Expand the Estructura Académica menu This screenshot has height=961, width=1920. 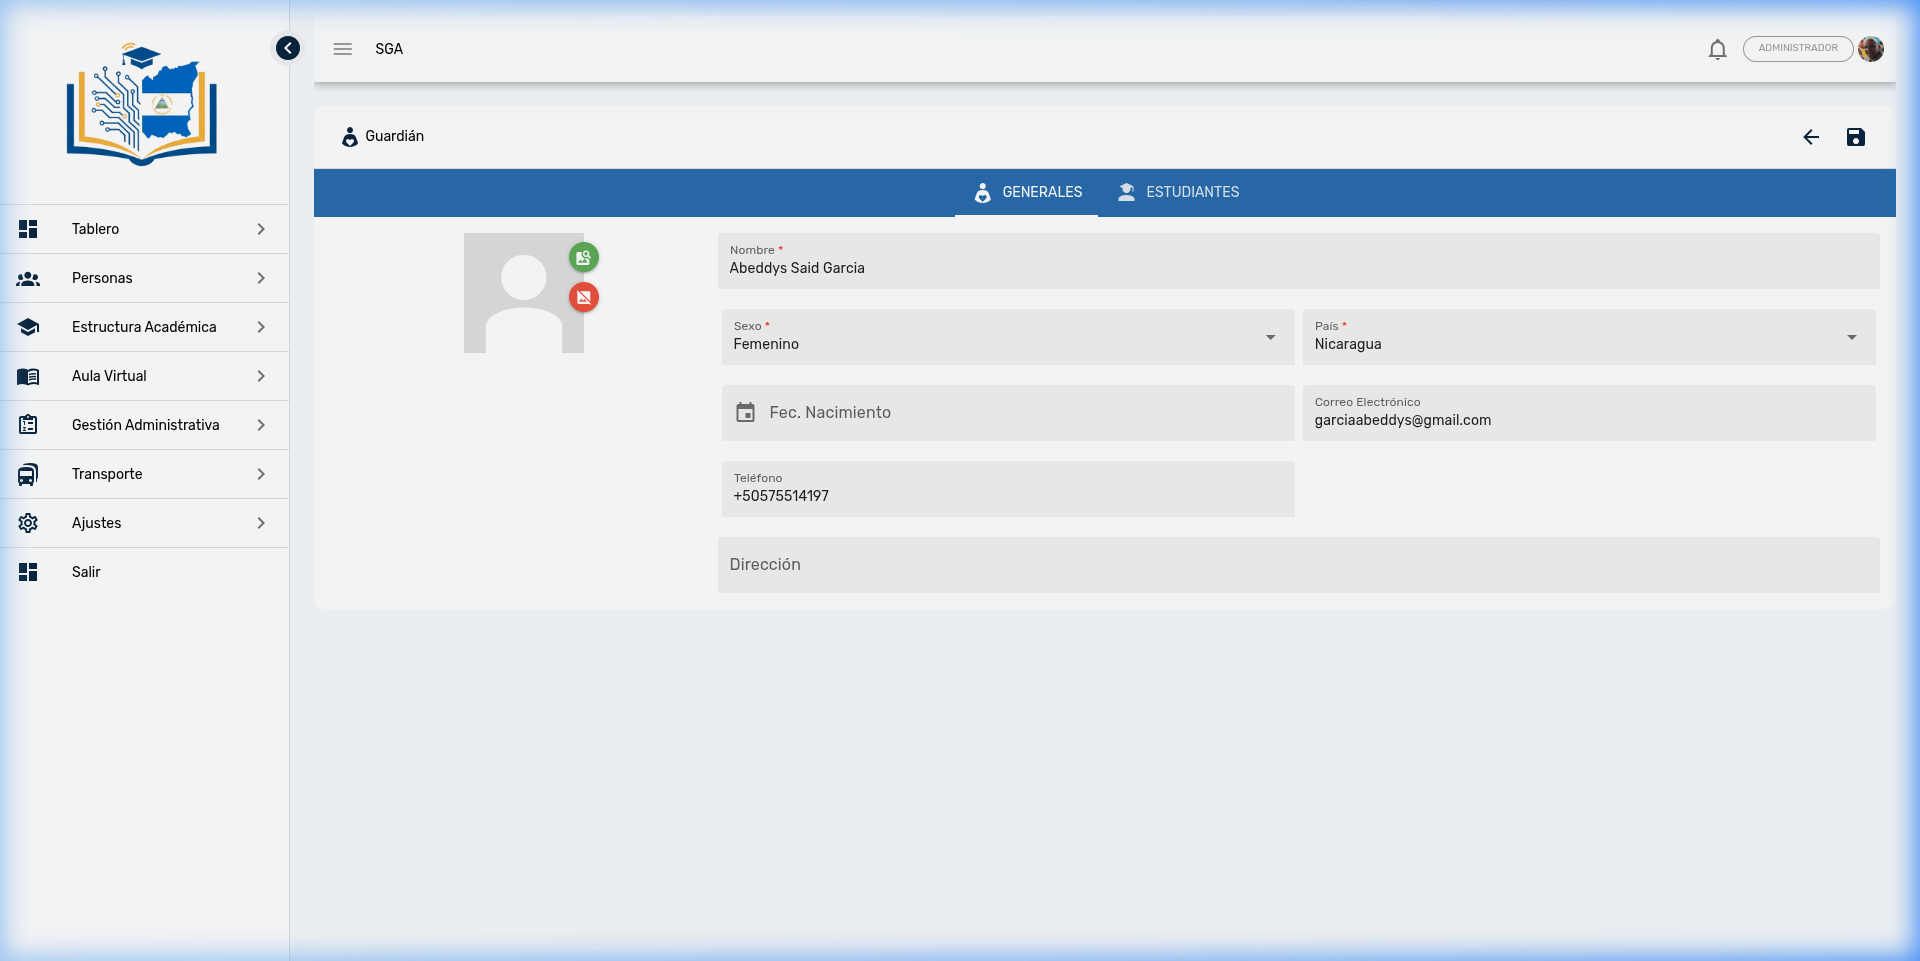(144, 327)
